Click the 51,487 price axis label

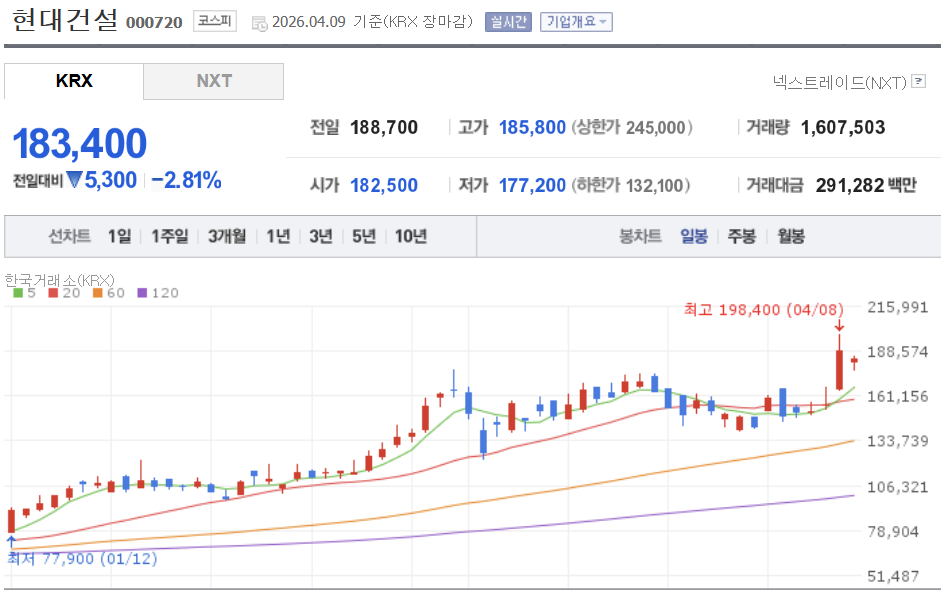pyautogui.click(x=894, y=577)
